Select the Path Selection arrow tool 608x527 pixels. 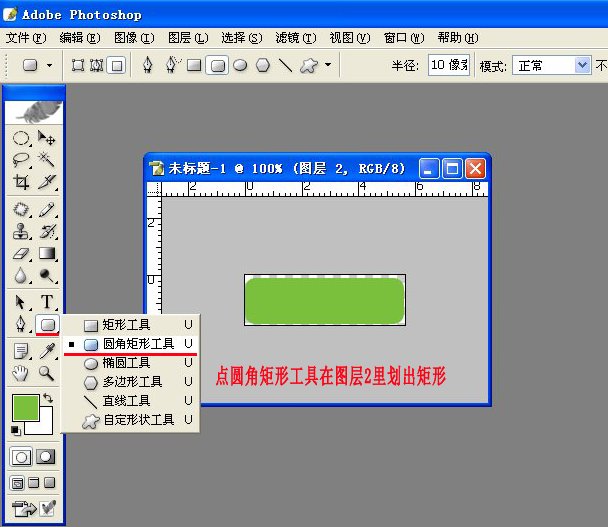click(x=21, y=302)
